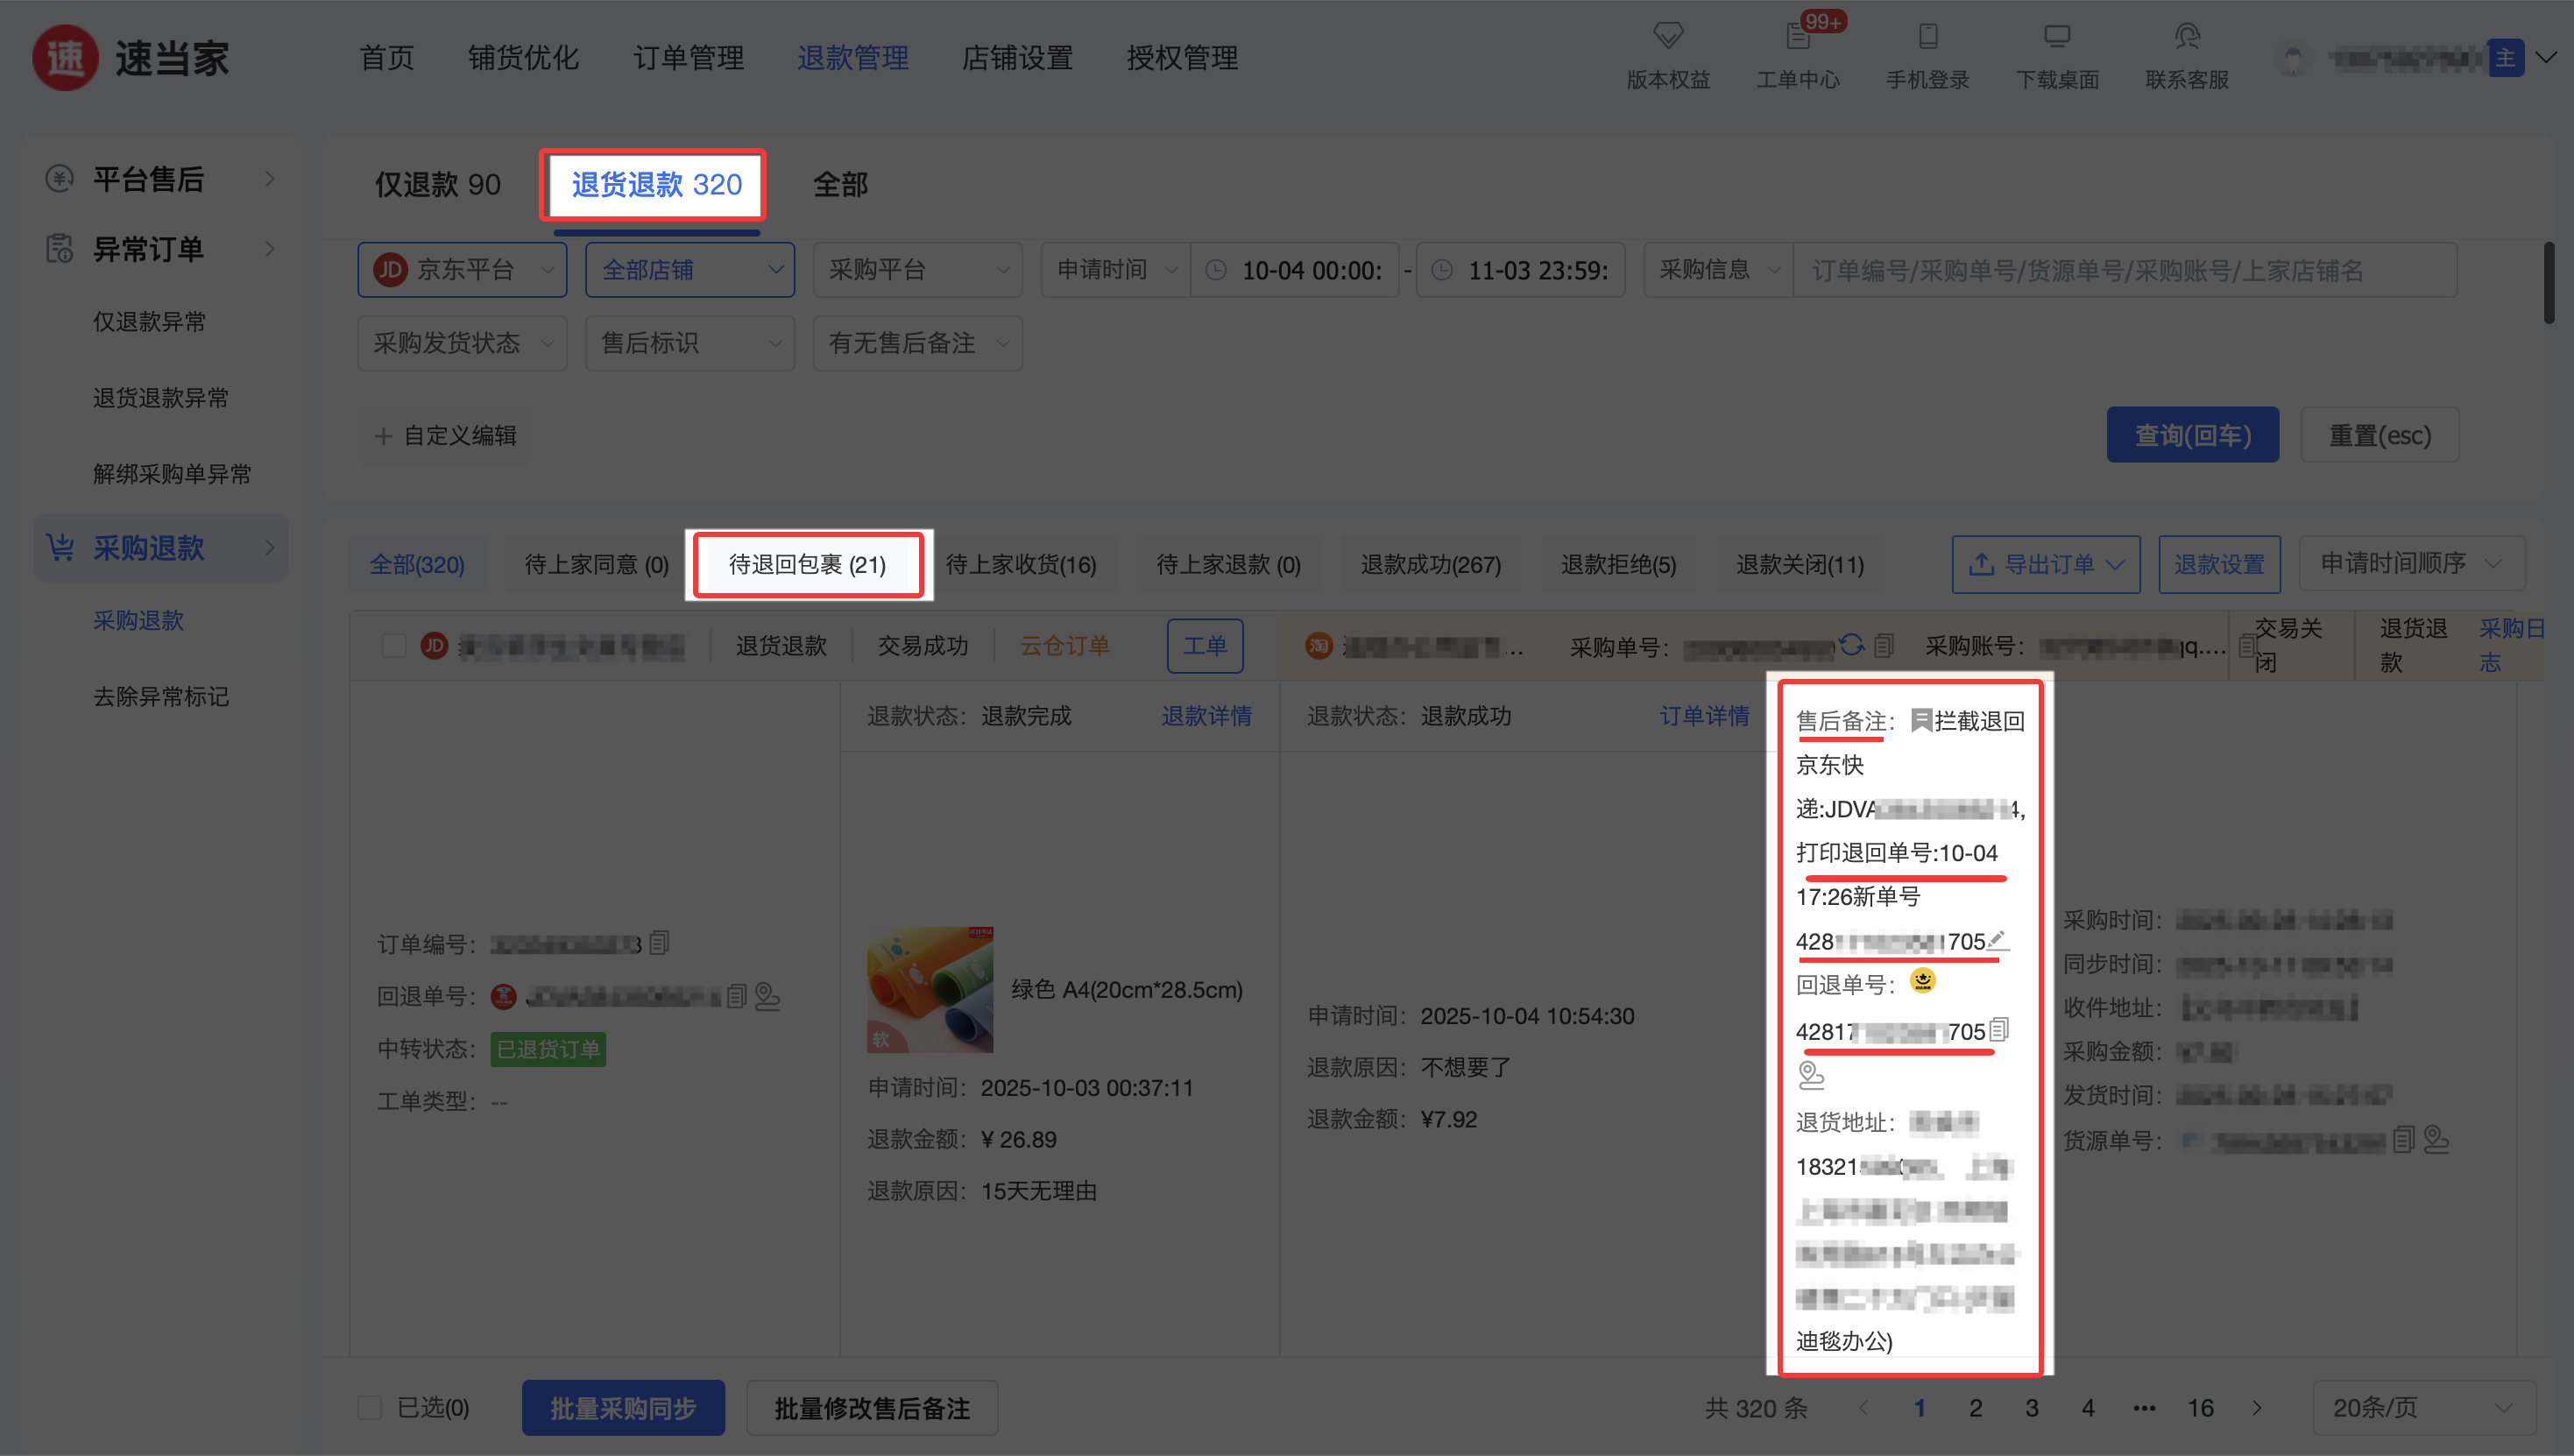This screenshot has height=1456, width=2574.
Task: Click refresh icon next to 采购单号
Action: pyautogui.click(x=1852, y=645)
